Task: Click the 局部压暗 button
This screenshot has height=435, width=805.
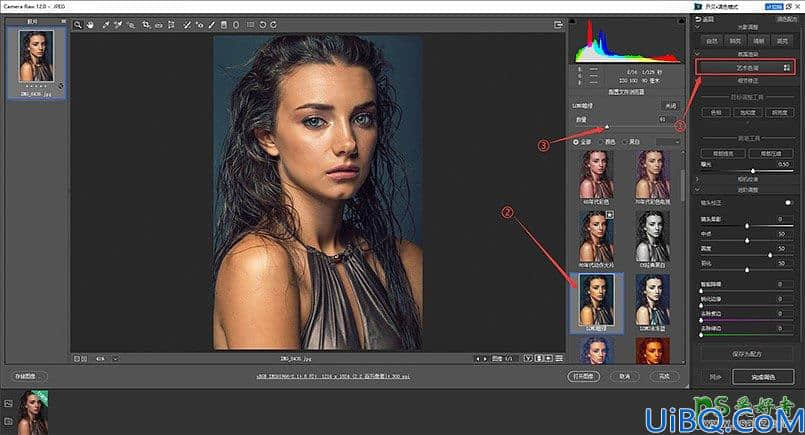Action: pyautogui.click(x=771, y=154)
